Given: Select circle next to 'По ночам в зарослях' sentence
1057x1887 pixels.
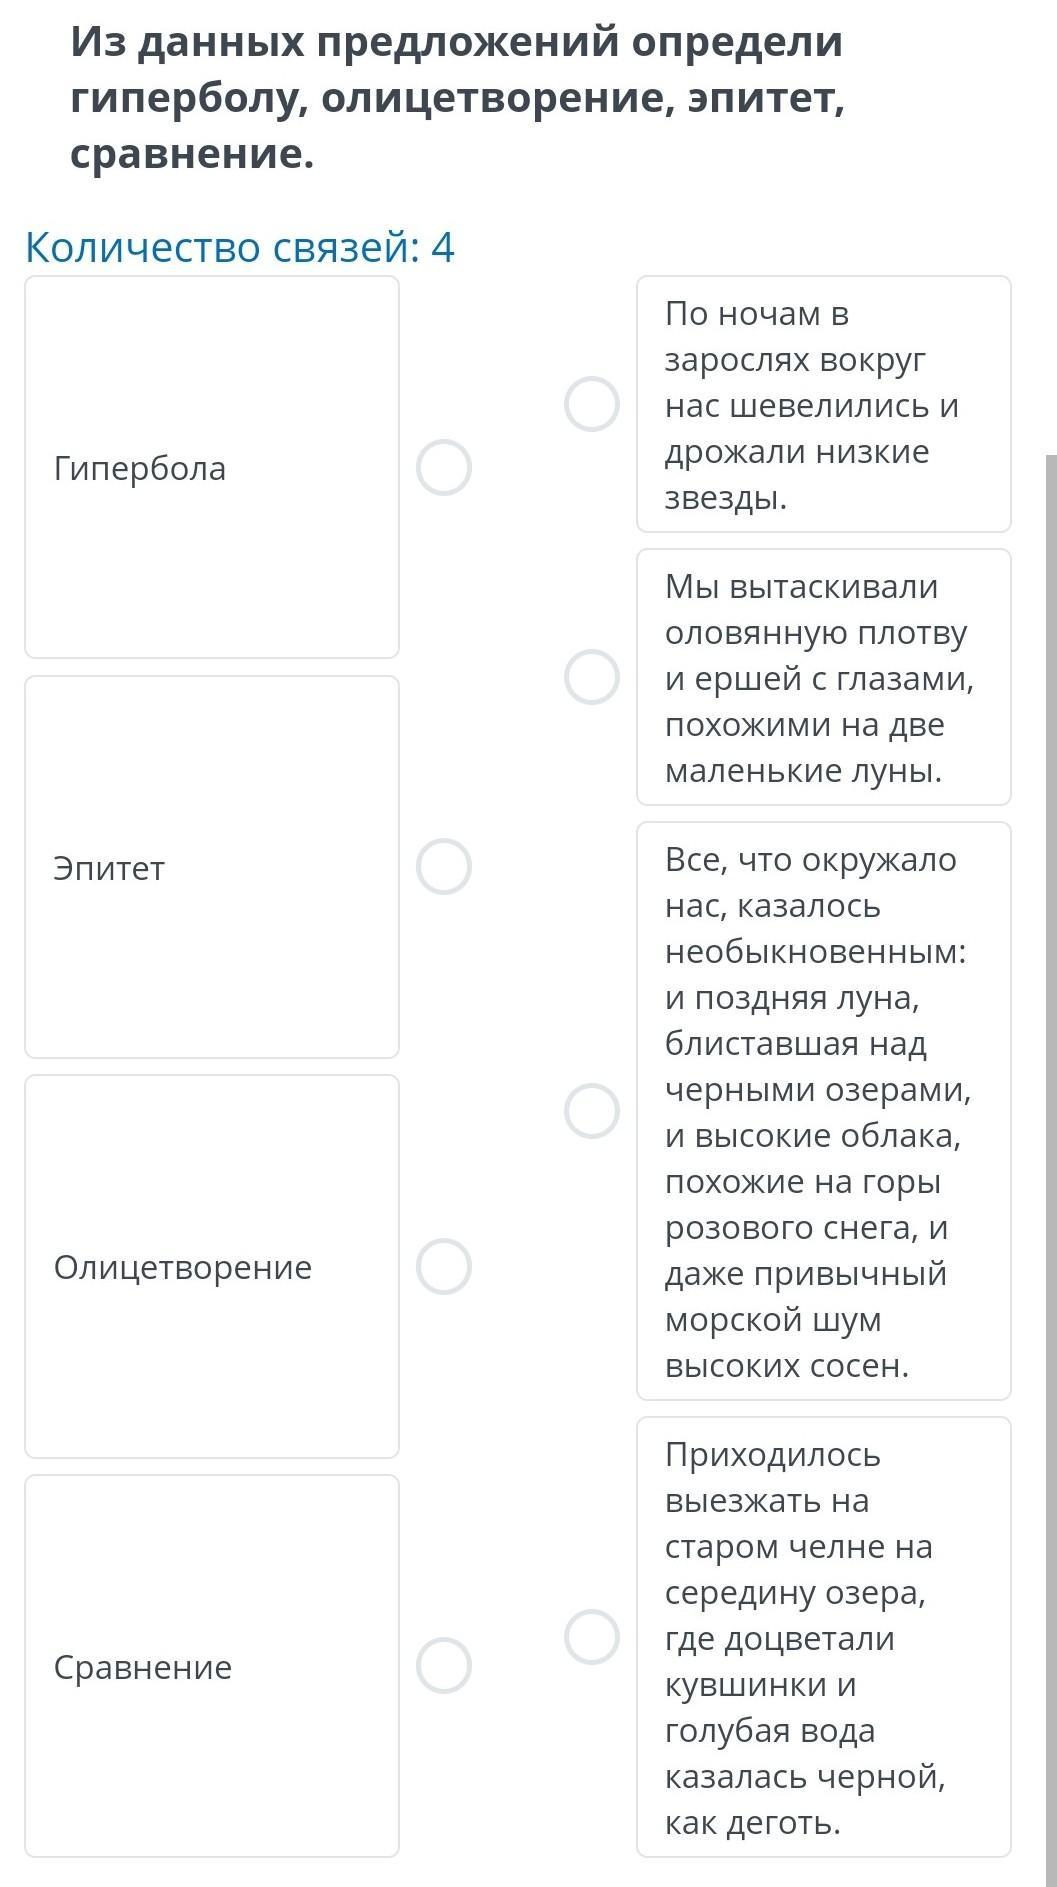Looking at the screenshot, I should pos(591,404).
